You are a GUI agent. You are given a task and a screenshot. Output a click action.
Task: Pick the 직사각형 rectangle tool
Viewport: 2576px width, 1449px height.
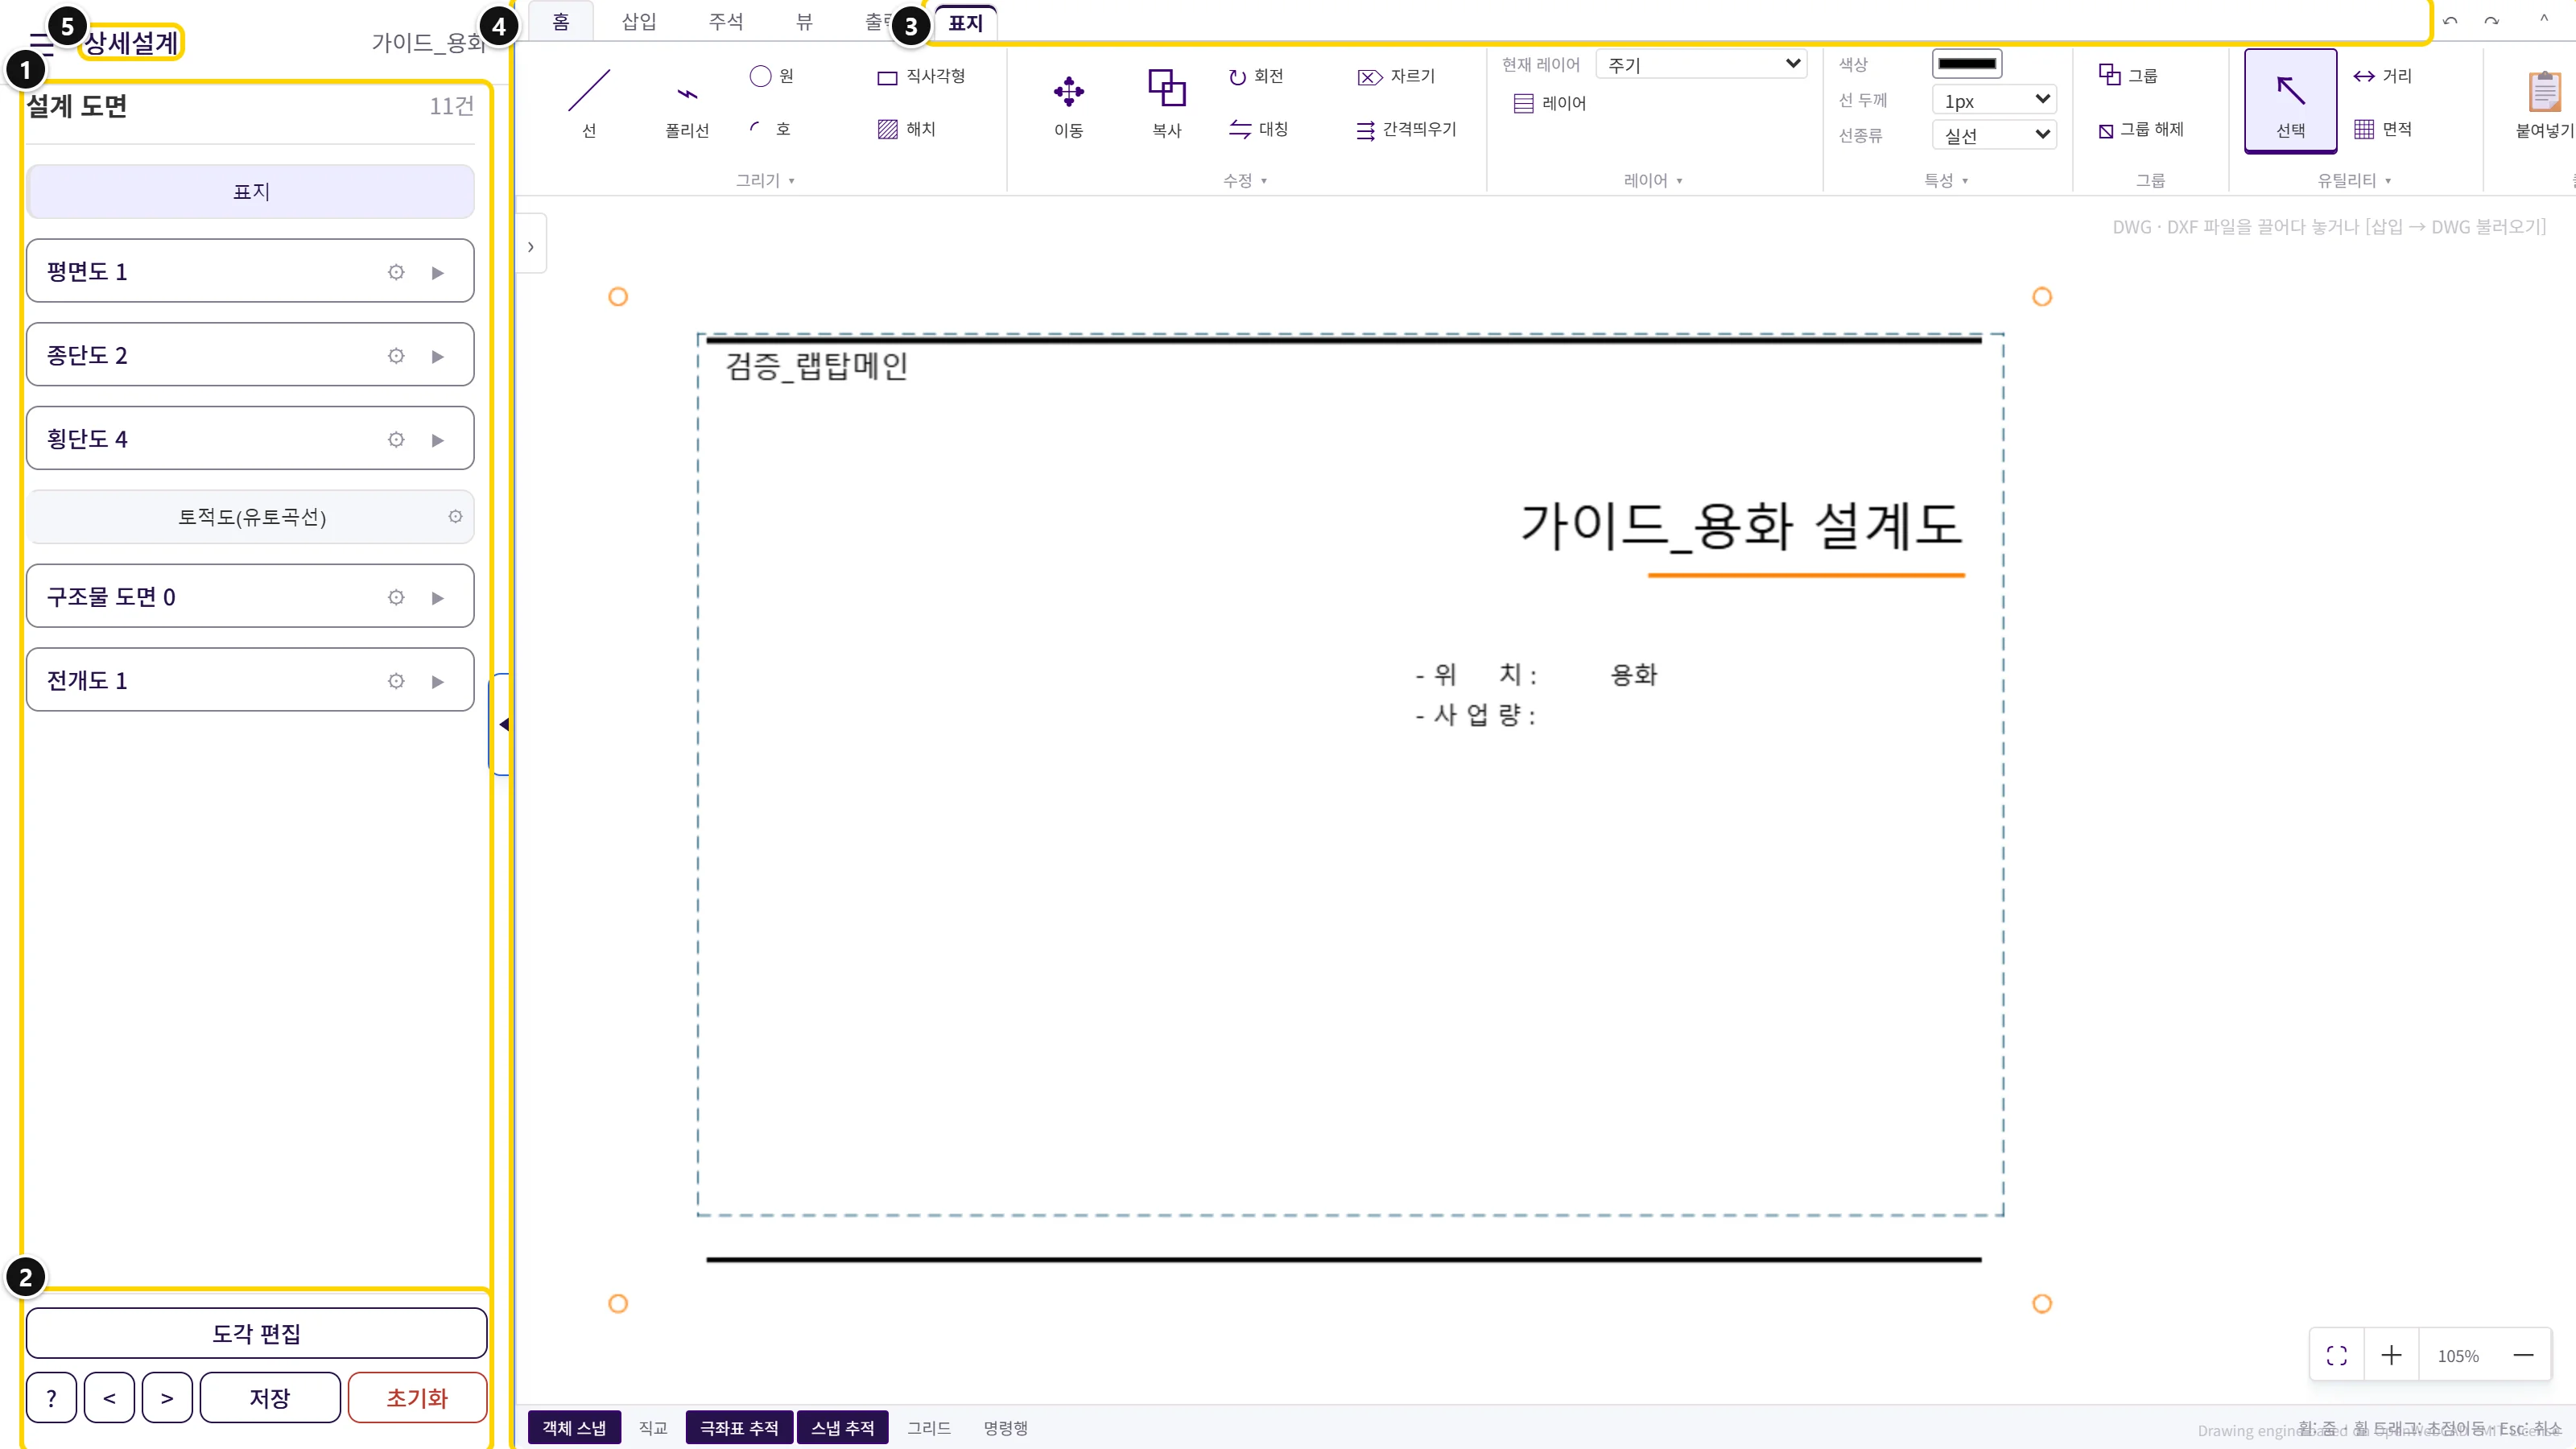921,76
